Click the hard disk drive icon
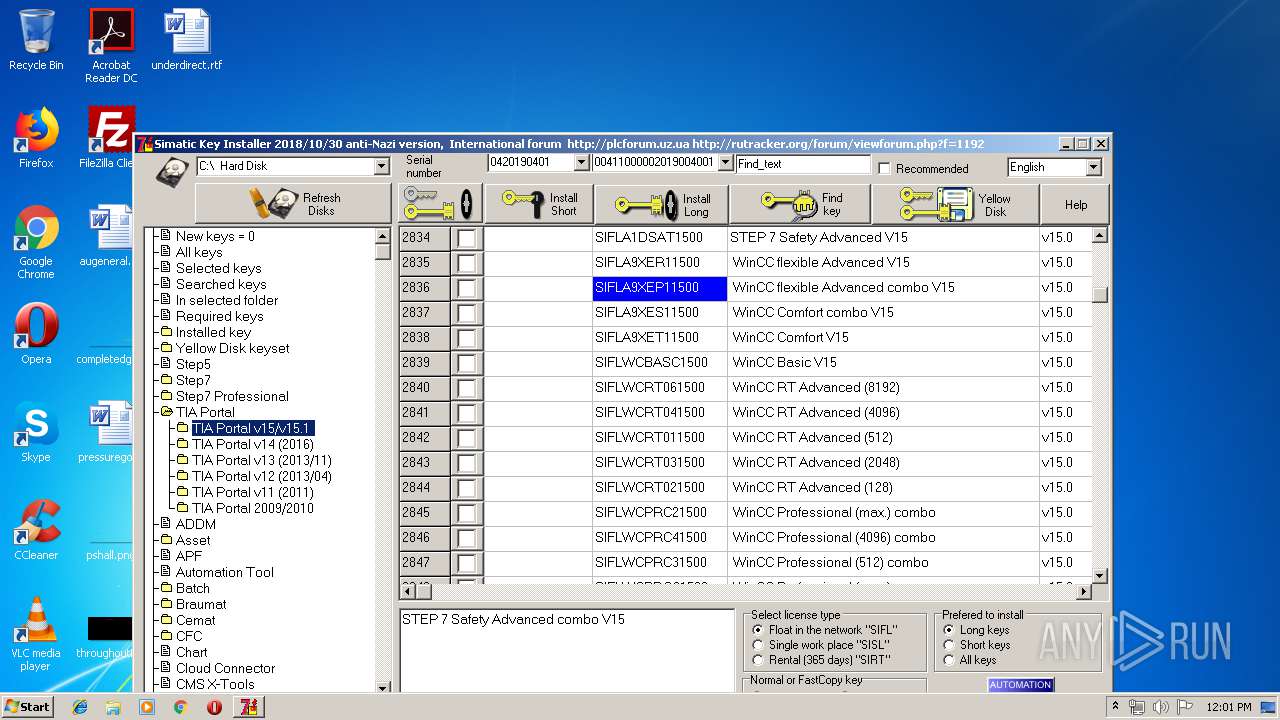This screenshot has height=720, width=1280. coord(171,171)
